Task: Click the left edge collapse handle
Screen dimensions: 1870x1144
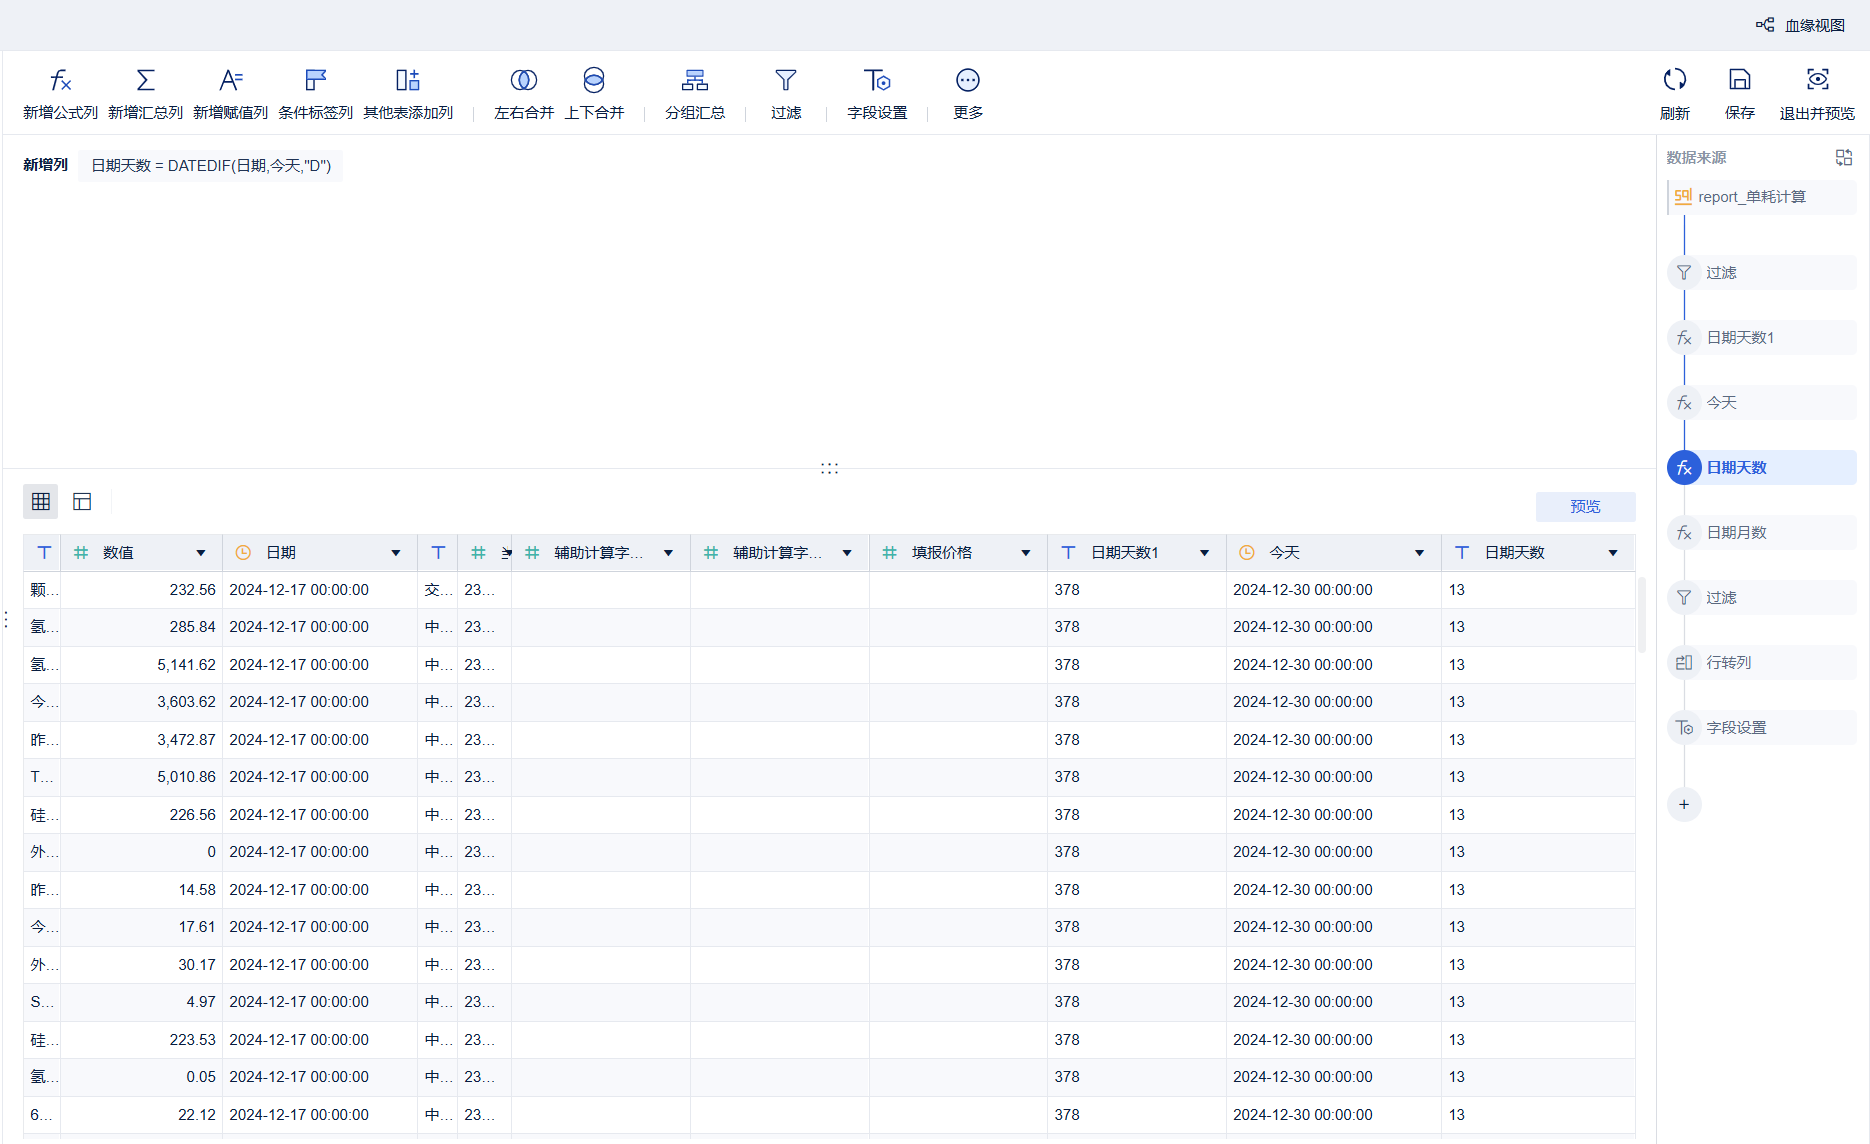Action: [x=6, y=620]
